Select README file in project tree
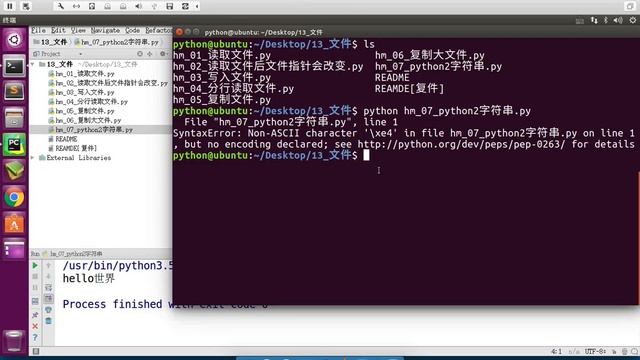Viewport: 640px width, 360px height. click(x=63, y=139)
